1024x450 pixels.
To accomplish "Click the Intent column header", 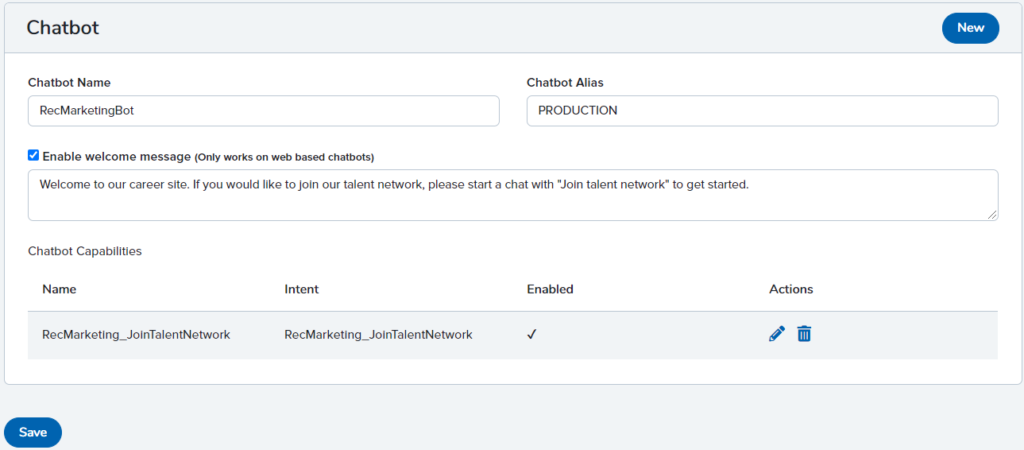I will pyautogui.click(x=302, y=289).
